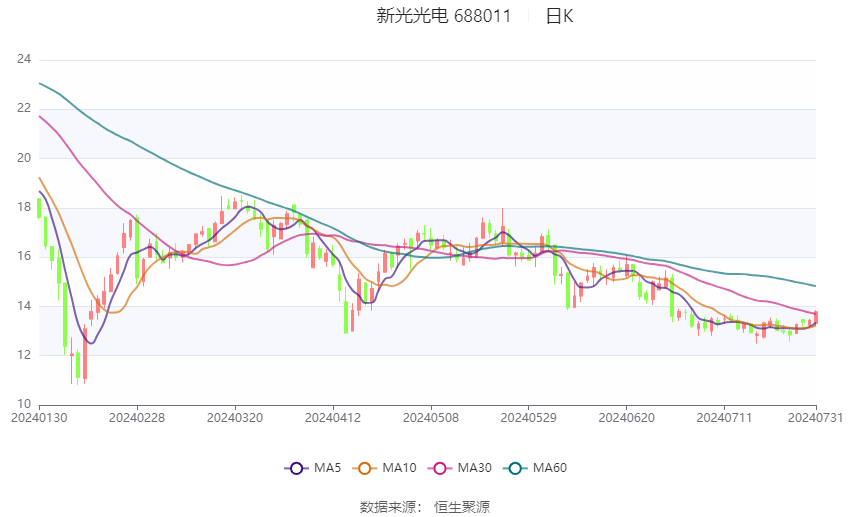Click the 新光光电 688011 chart title
The image size is (850, 517).
pos(443,16)
